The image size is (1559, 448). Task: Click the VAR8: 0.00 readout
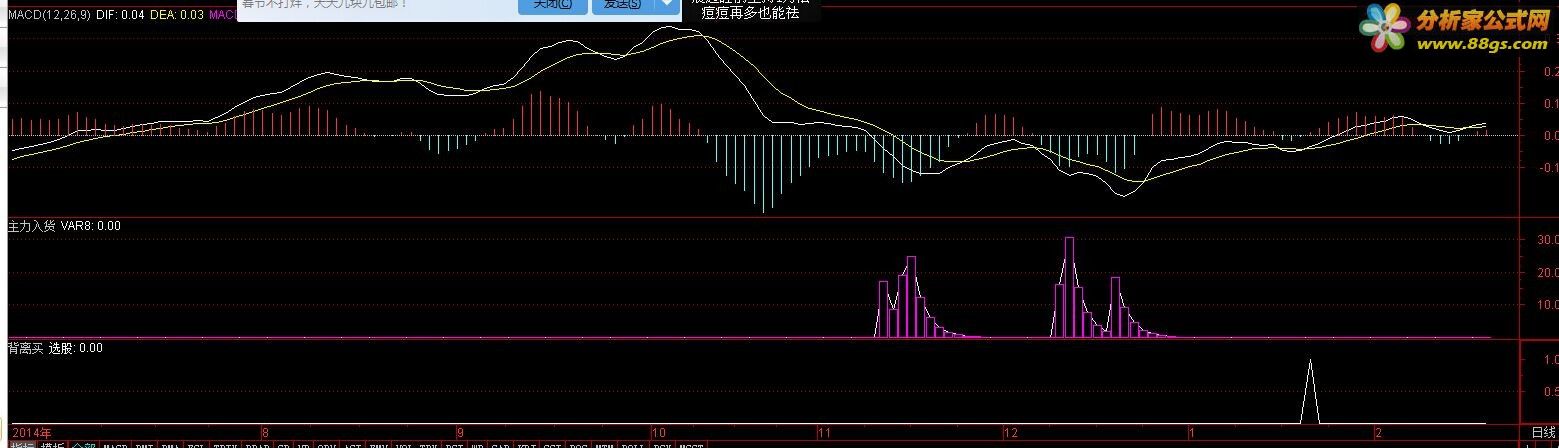91,226
